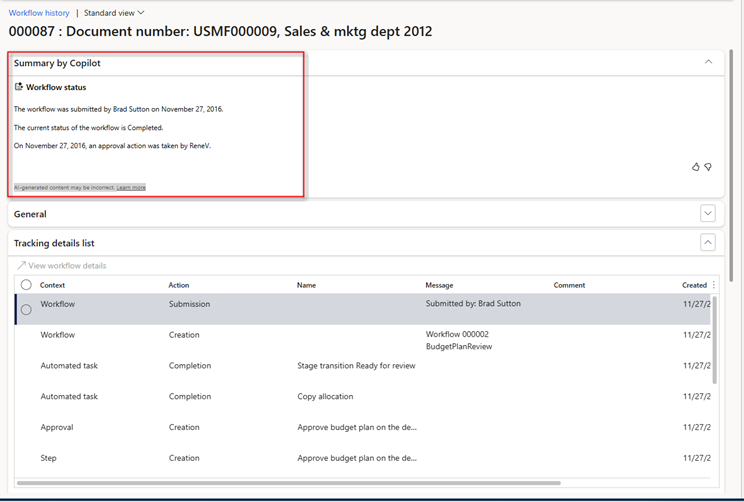Click the 'Approval' context cell
This screenshot has width=744, height=502.
coord(57,427)
